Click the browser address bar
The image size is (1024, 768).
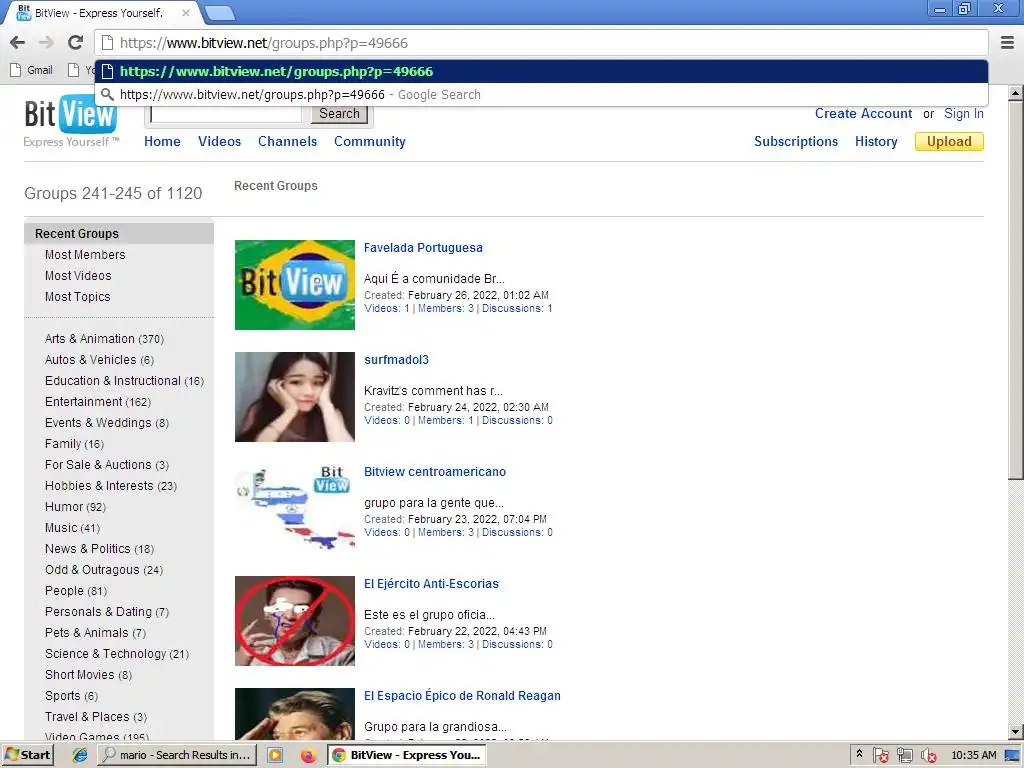coord(541,43)
